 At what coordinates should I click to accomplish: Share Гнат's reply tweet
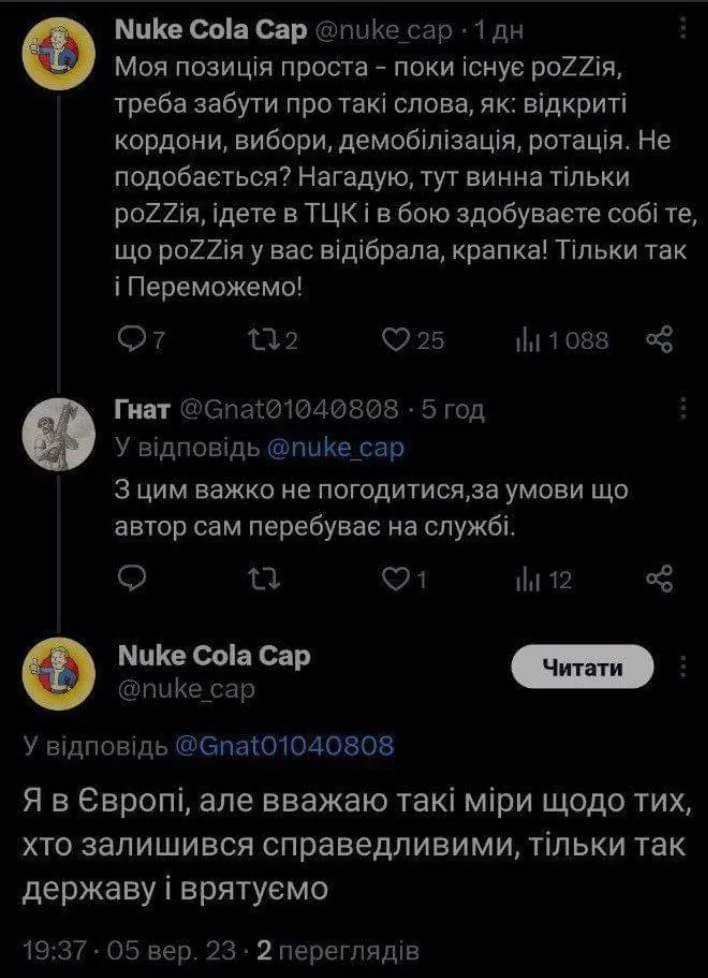pyautogui.click(x=659, y=578)
